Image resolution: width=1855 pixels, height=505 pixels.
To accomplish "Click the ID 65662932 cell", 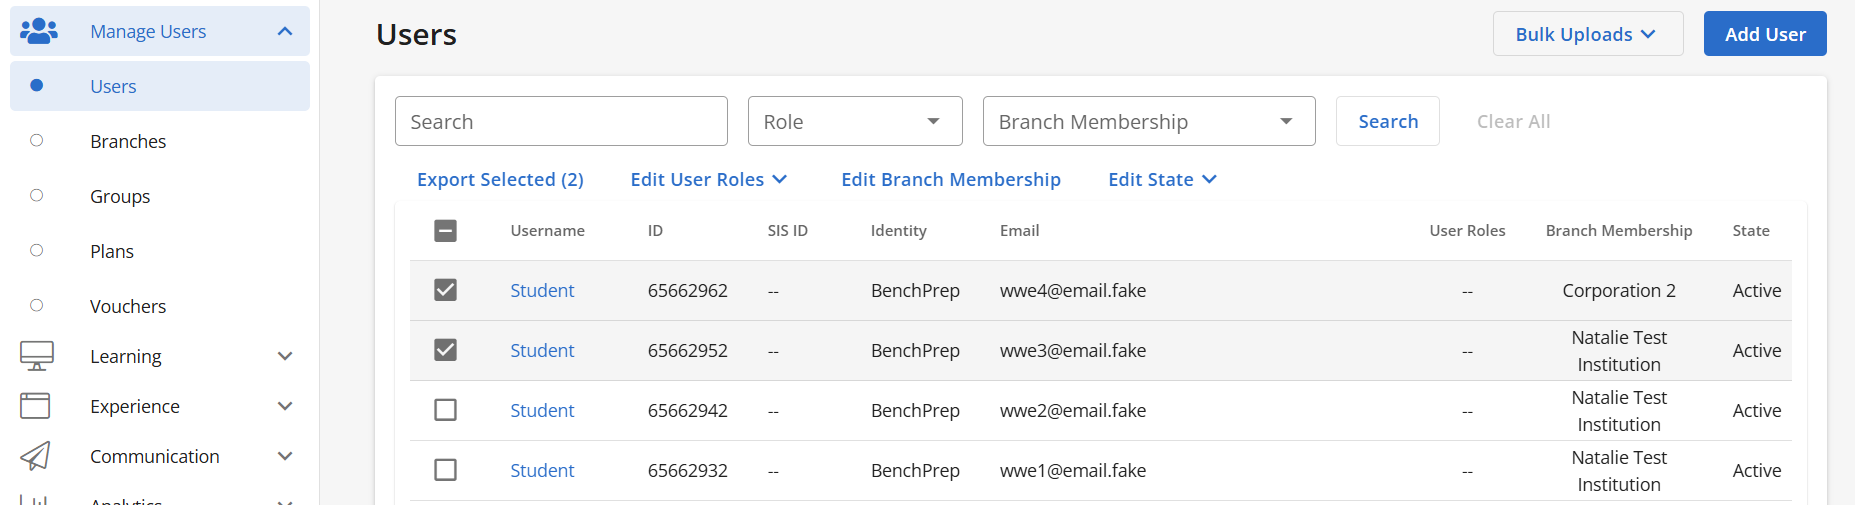I will pyautogui.click(x=688, y=470).
